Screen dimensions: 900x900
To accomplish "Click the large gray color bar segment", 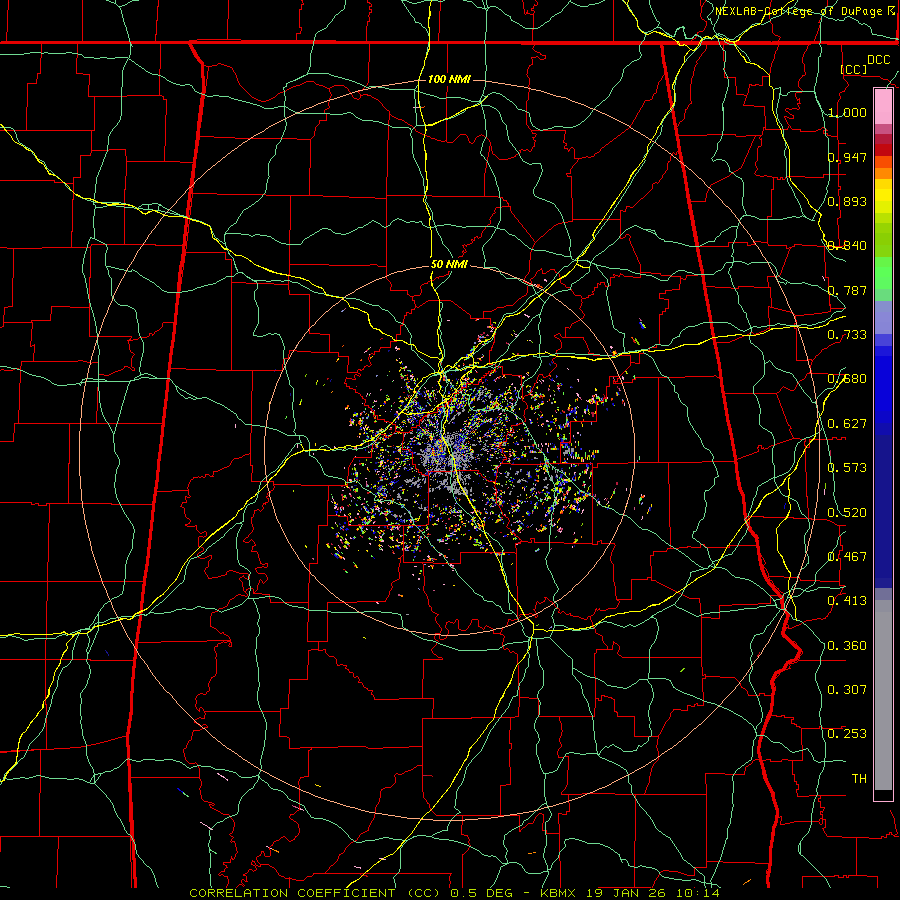I will 883,695.
